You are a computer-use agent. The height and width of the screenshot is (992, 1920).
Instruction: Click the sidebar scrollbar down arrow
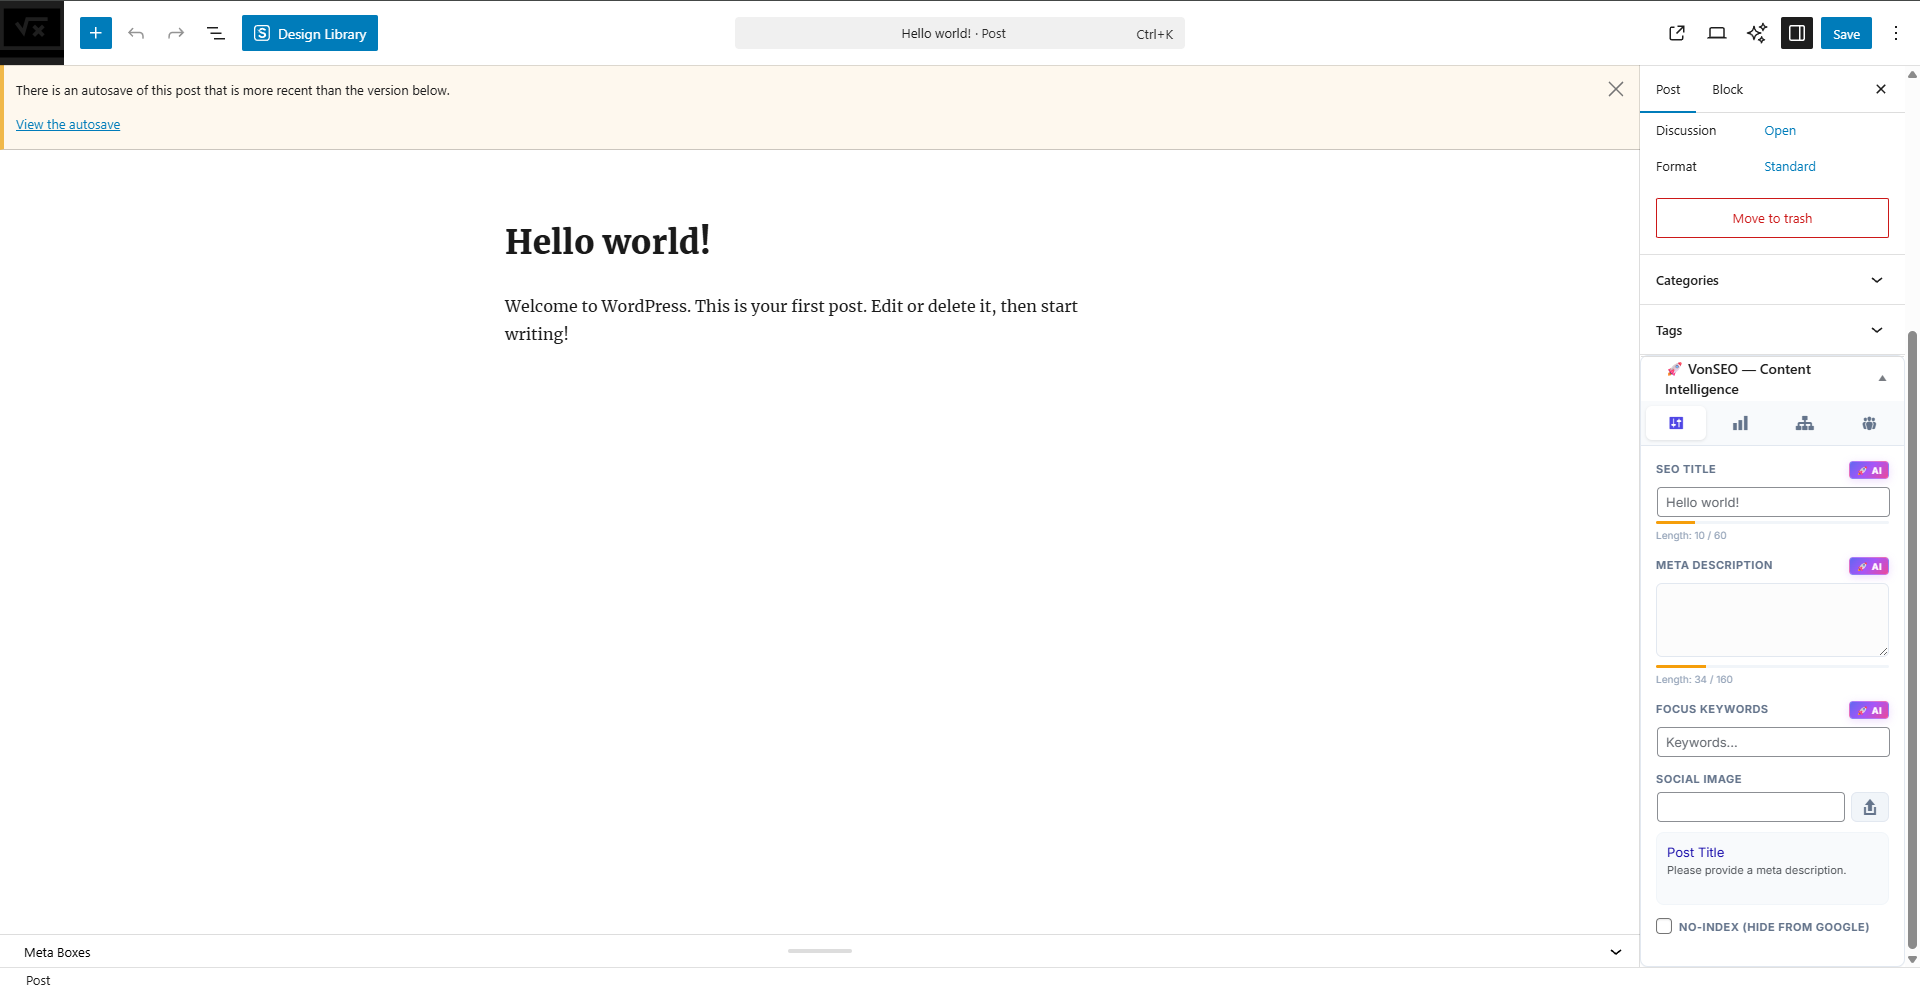click(1912, 959)
